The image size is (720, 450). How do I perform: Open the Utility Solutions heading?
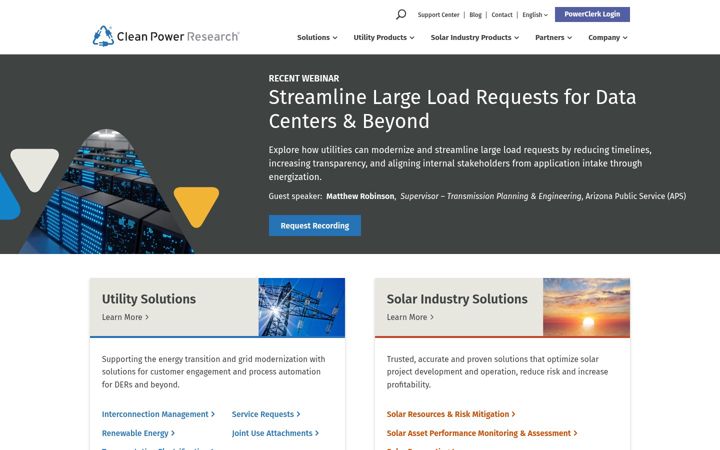(149, 299)
